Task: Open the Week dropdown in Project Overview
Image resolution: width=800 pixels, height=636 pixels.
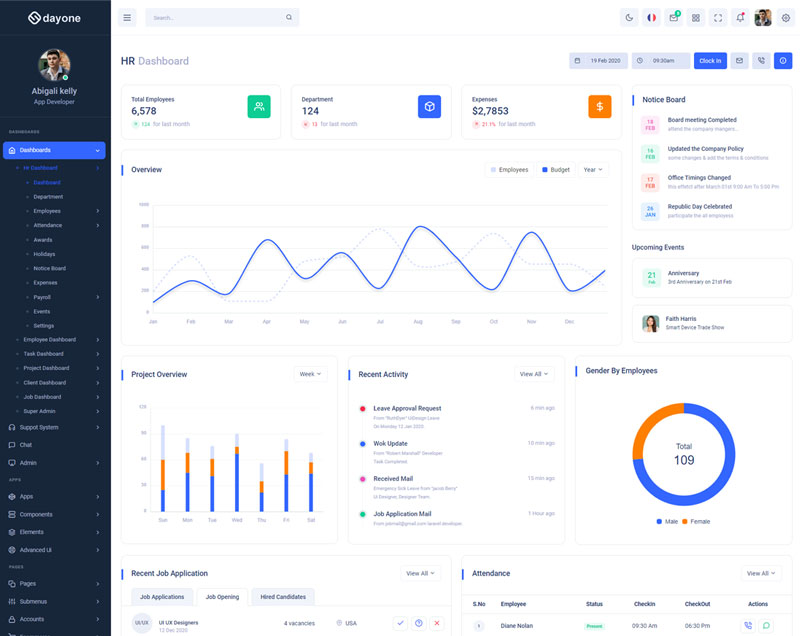Action: [x=310, y=374]
